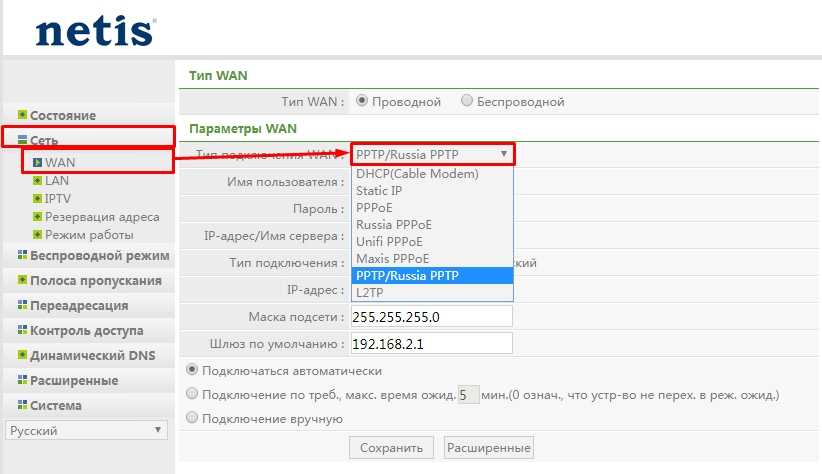This screenshot has height=474, width=822.
Task: Click the Расширенные button below form
Action: [489, 447]
